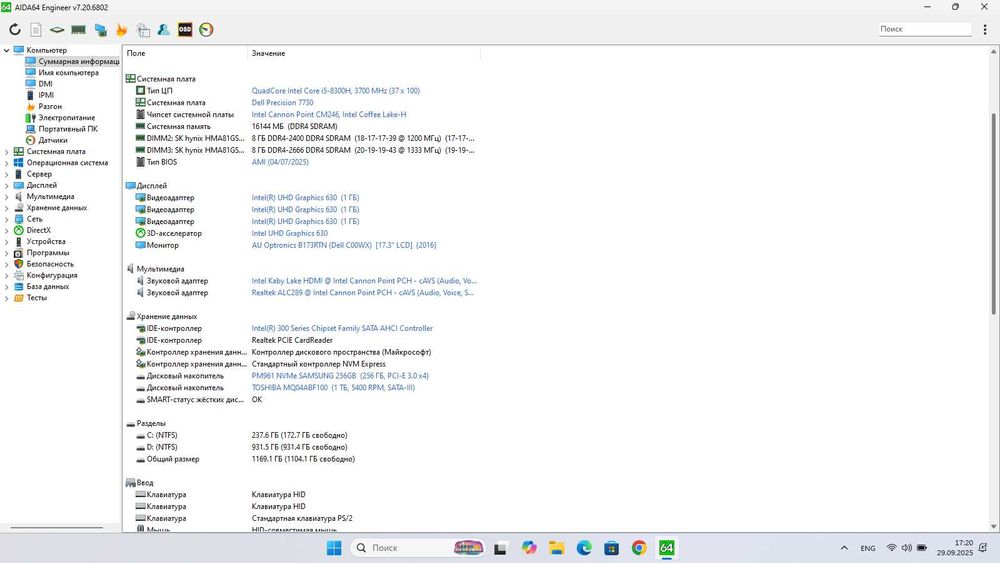The height and width of the screenshot is (563, 1000).
Task: Select Датчики in the tree
Action: [52, 140]
